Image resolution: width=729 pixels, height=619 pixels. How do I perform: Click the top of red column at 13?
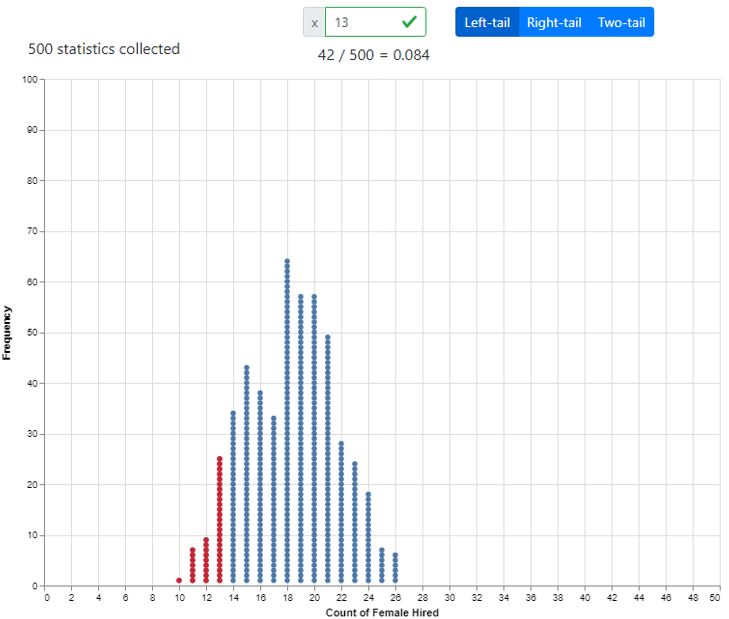coord(219,459)
